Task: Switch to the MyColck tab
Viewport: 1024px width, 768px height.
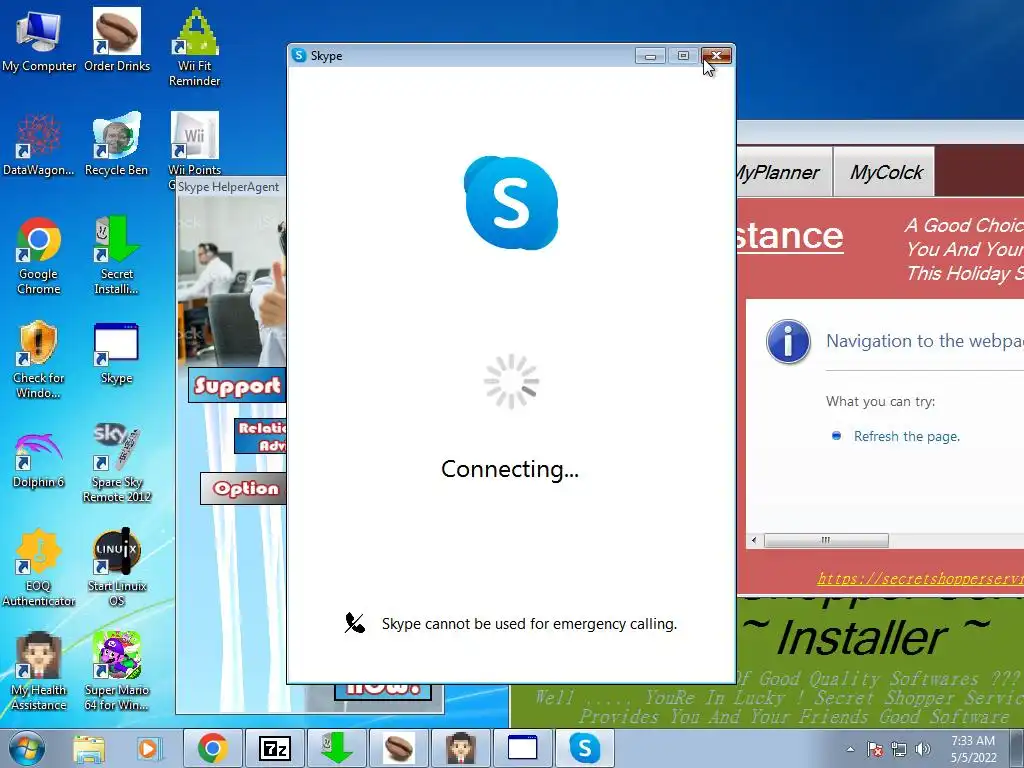Action: point(885,172)
